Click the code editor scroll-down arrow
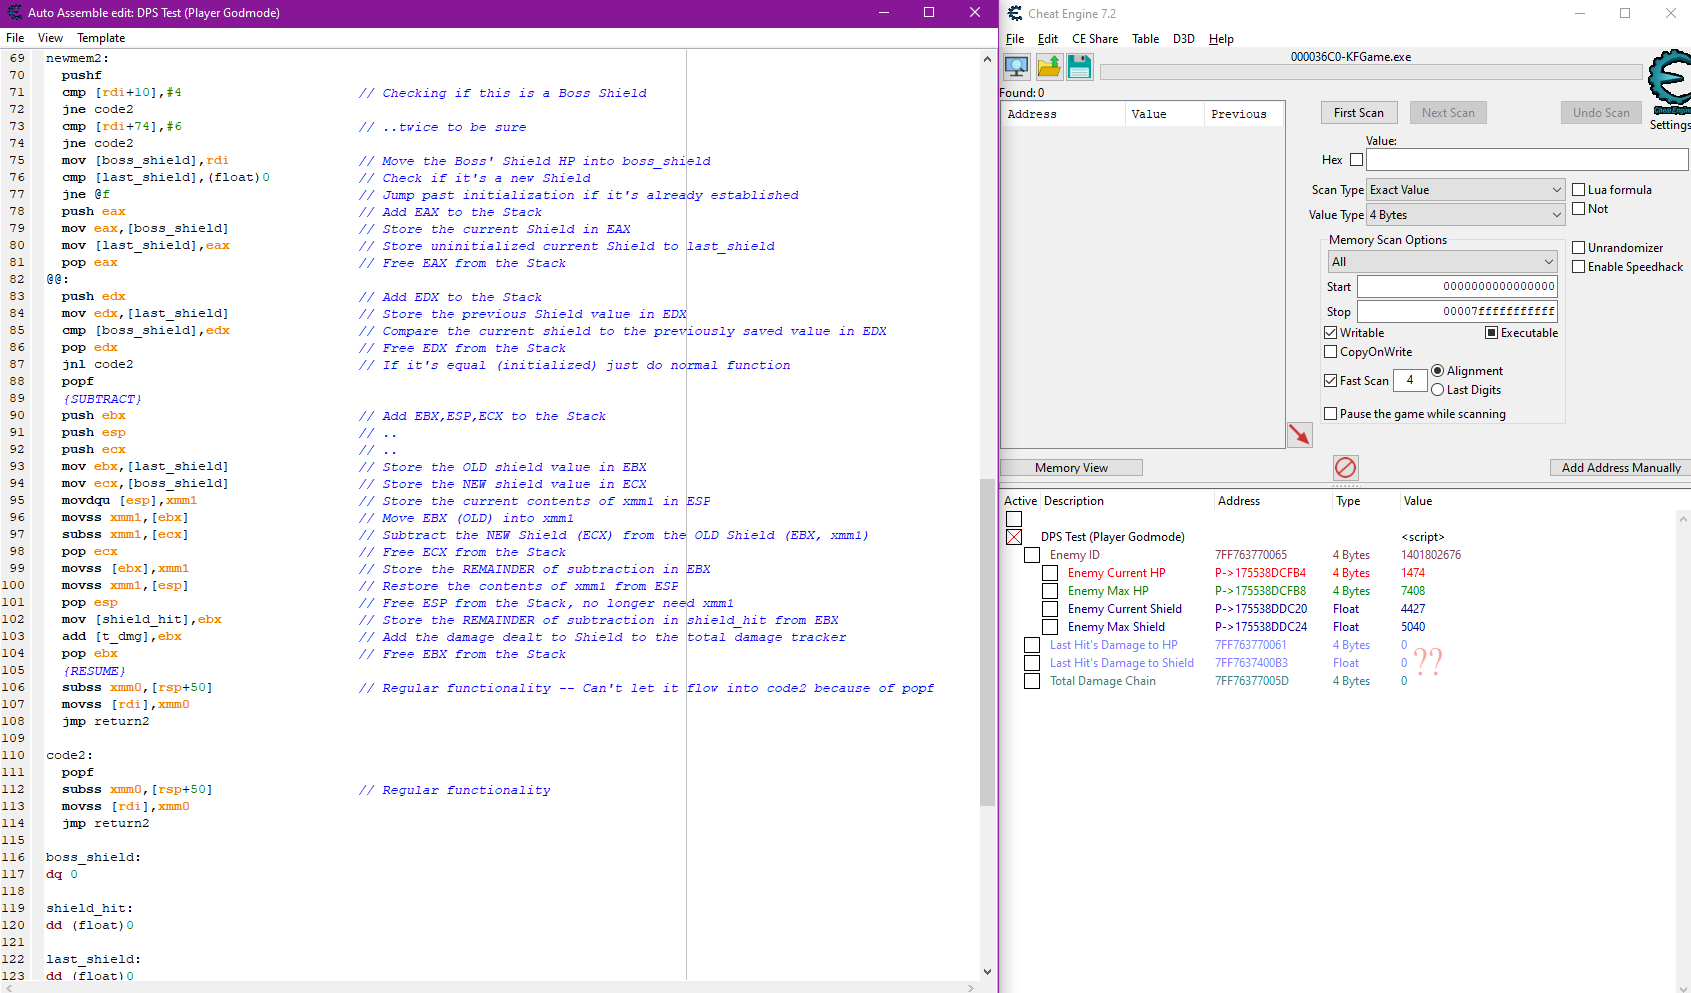Screen dimensions: 1691x993 (987, 971)
